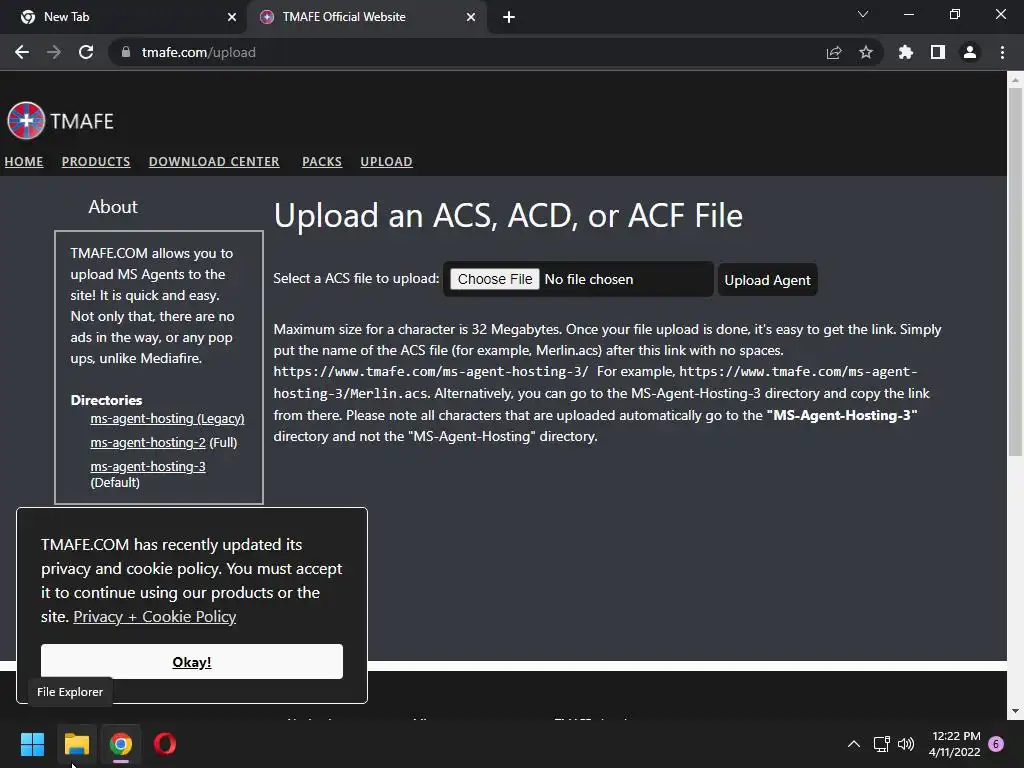Image resolution: width=1024 pixels, height=768 pixels.
Task: Go to the HOME menu item
Action: (x=24, y=161)
